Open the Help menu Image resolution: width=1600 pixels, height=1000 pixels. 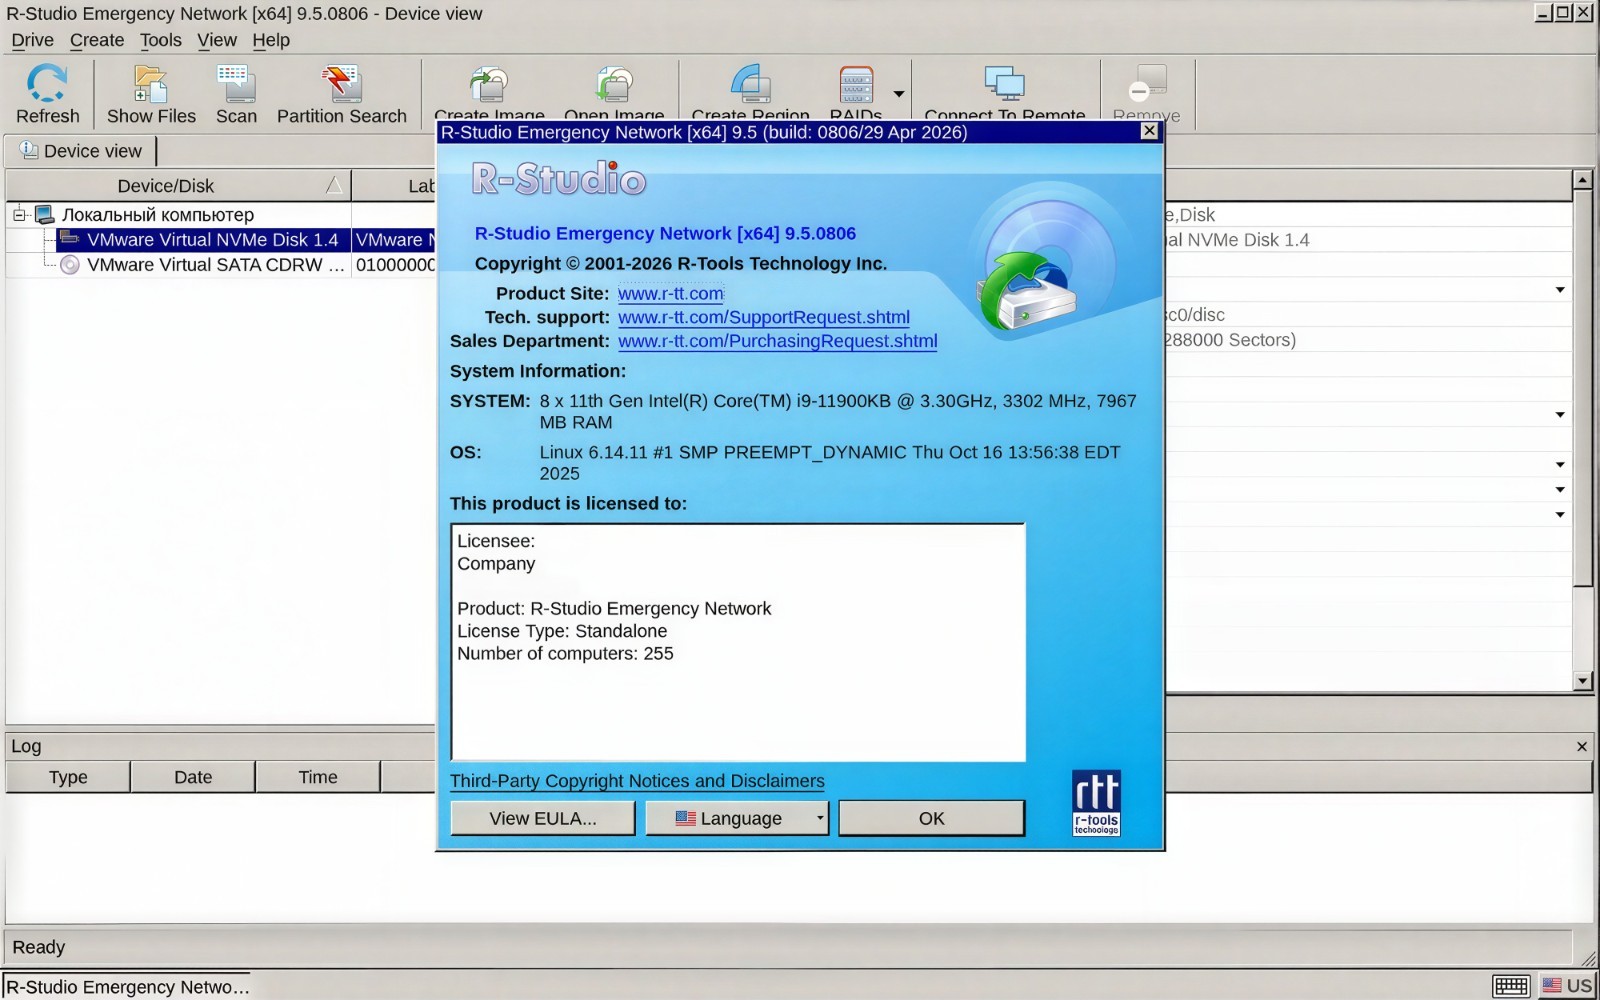(x=271, y=40)
